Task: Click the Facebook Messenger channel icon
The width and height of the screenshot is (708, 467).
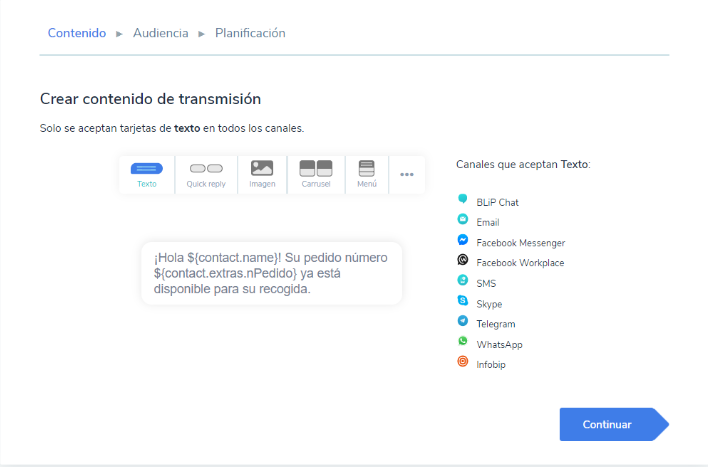Action: tap(462, 239)
